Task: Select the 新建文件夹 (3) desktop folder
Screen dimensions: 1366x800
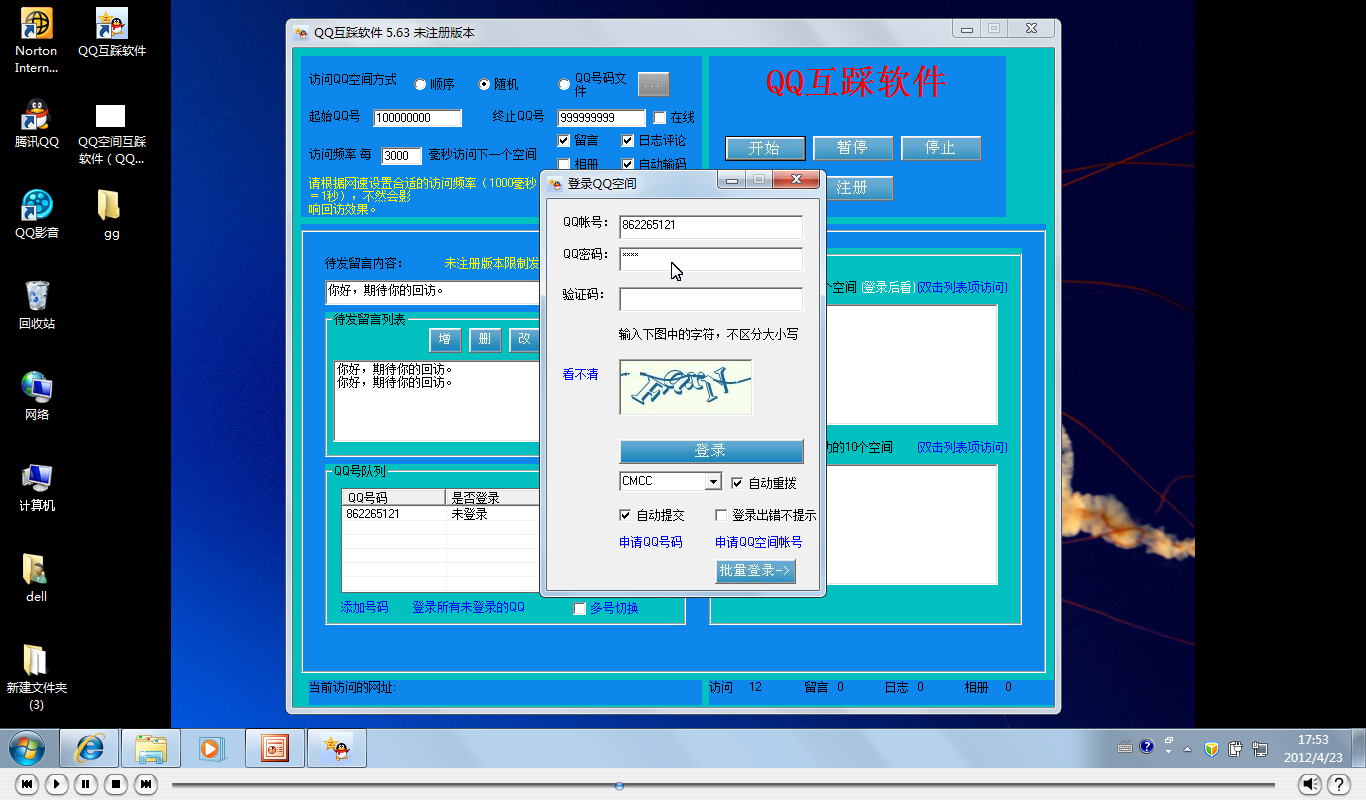Action: [36, 678]
